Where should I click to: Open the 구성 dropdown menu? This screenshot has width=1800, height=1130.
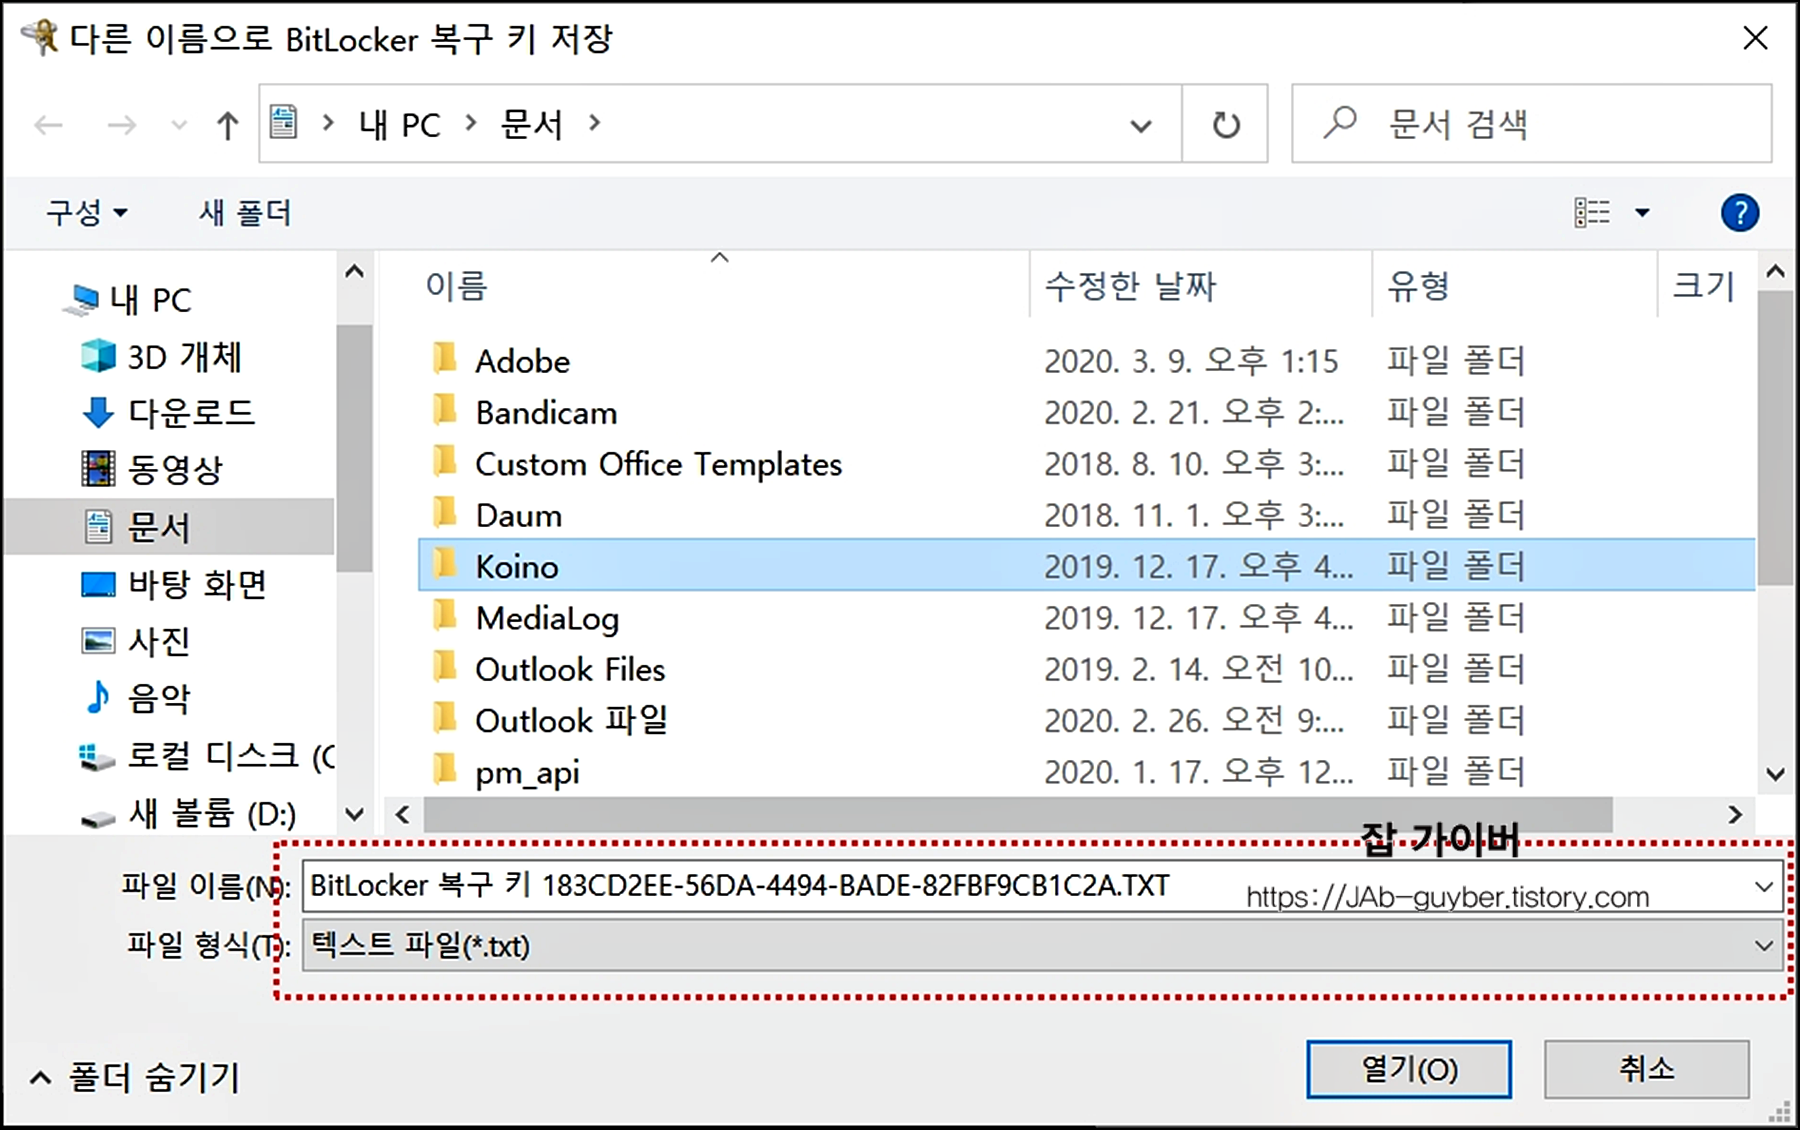86,212
